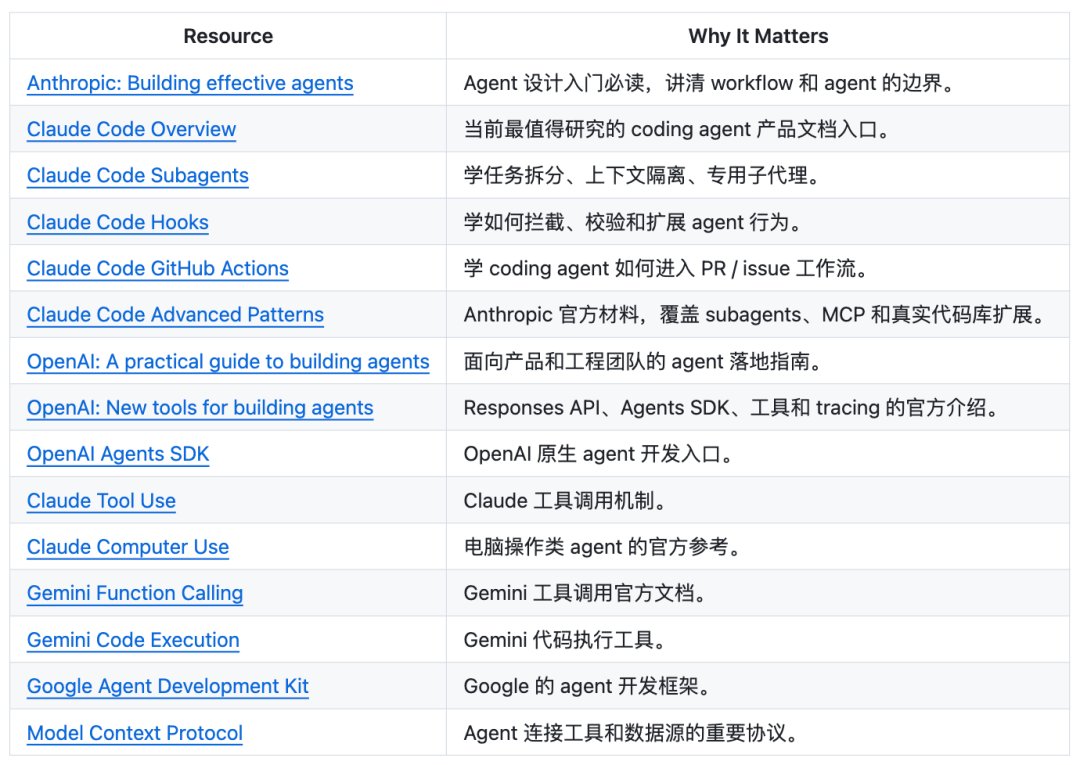The width and height of the screenshot is (1080, 765).
Task: Open Anthropic: Building effective agents link
Action: coord(190,83)
